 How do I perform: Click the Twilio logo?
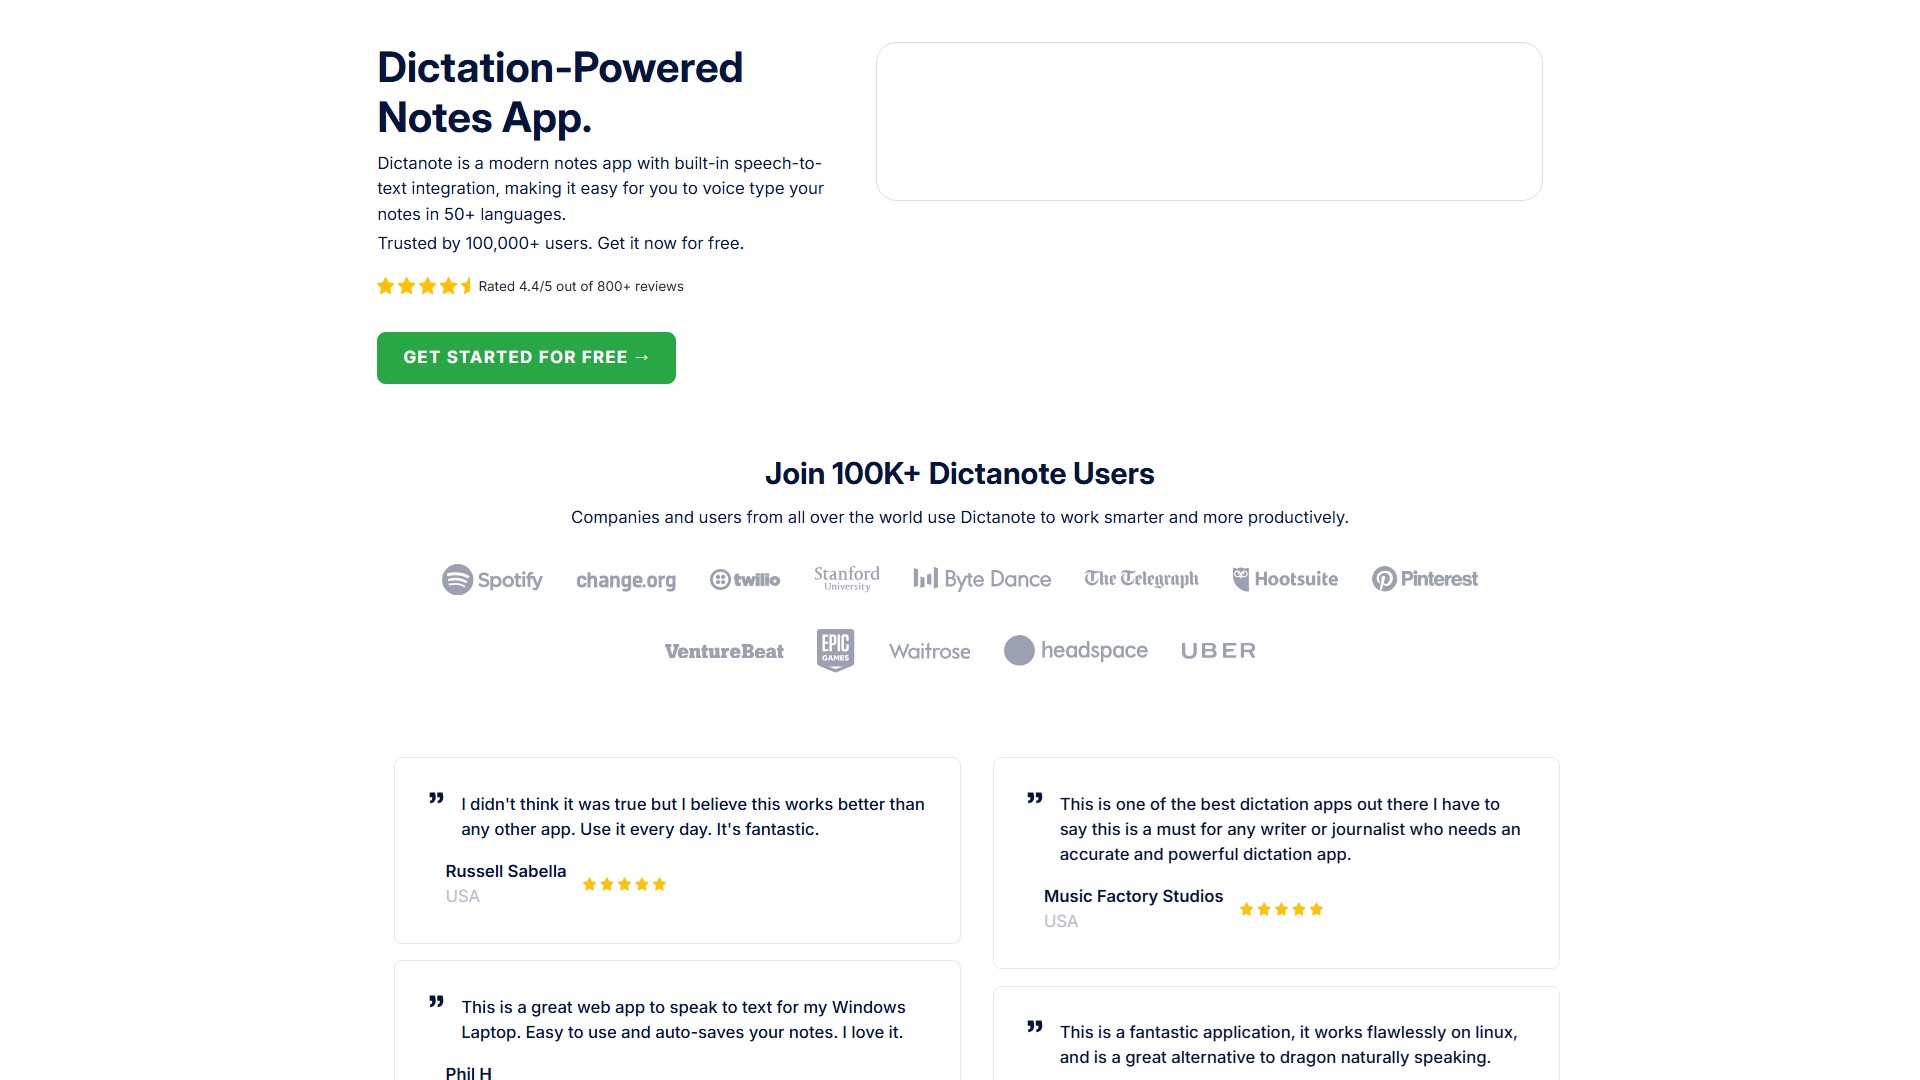pyautogui.click(x=745, y=580)
